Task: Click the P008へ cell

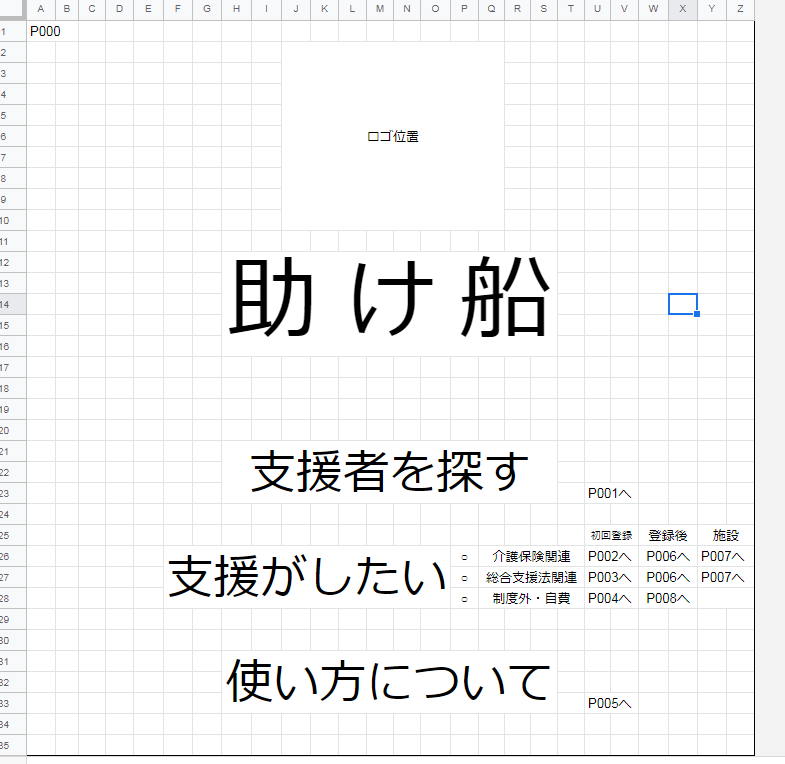Action: pyautogui.click(x=668, y=599)
